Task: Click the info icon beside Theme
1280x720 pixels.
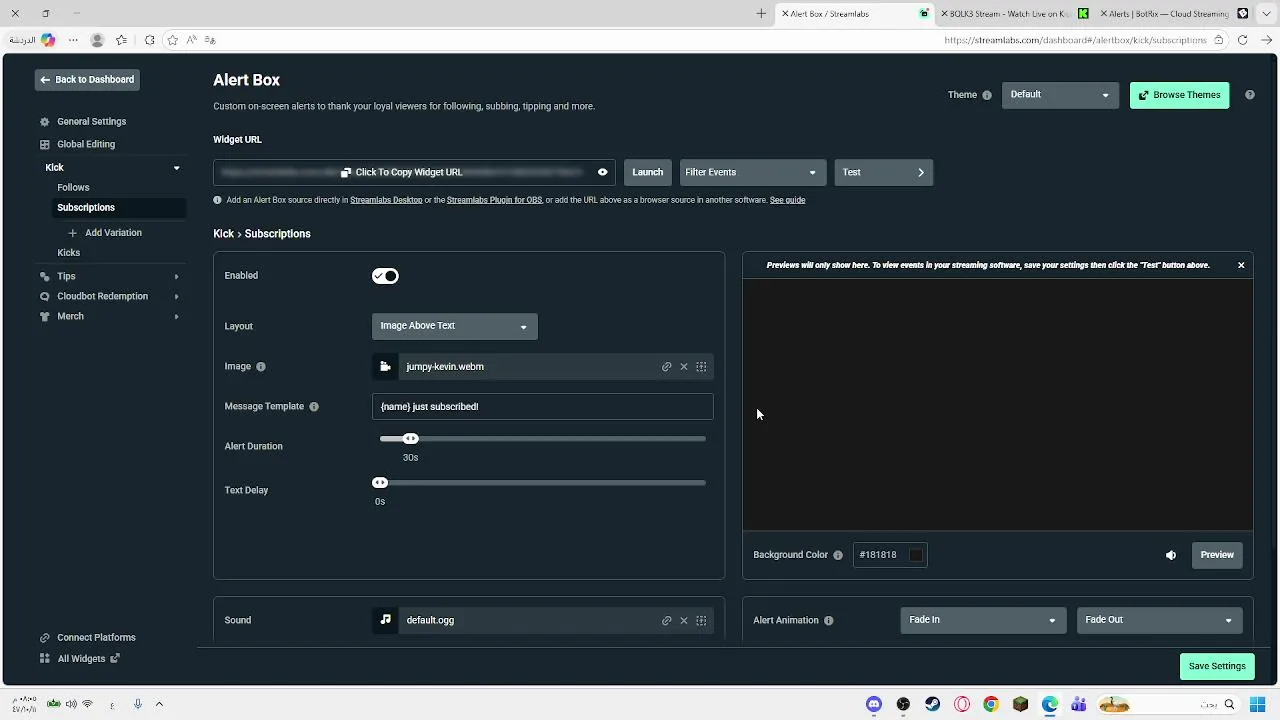Action: (x=987, y=95)
